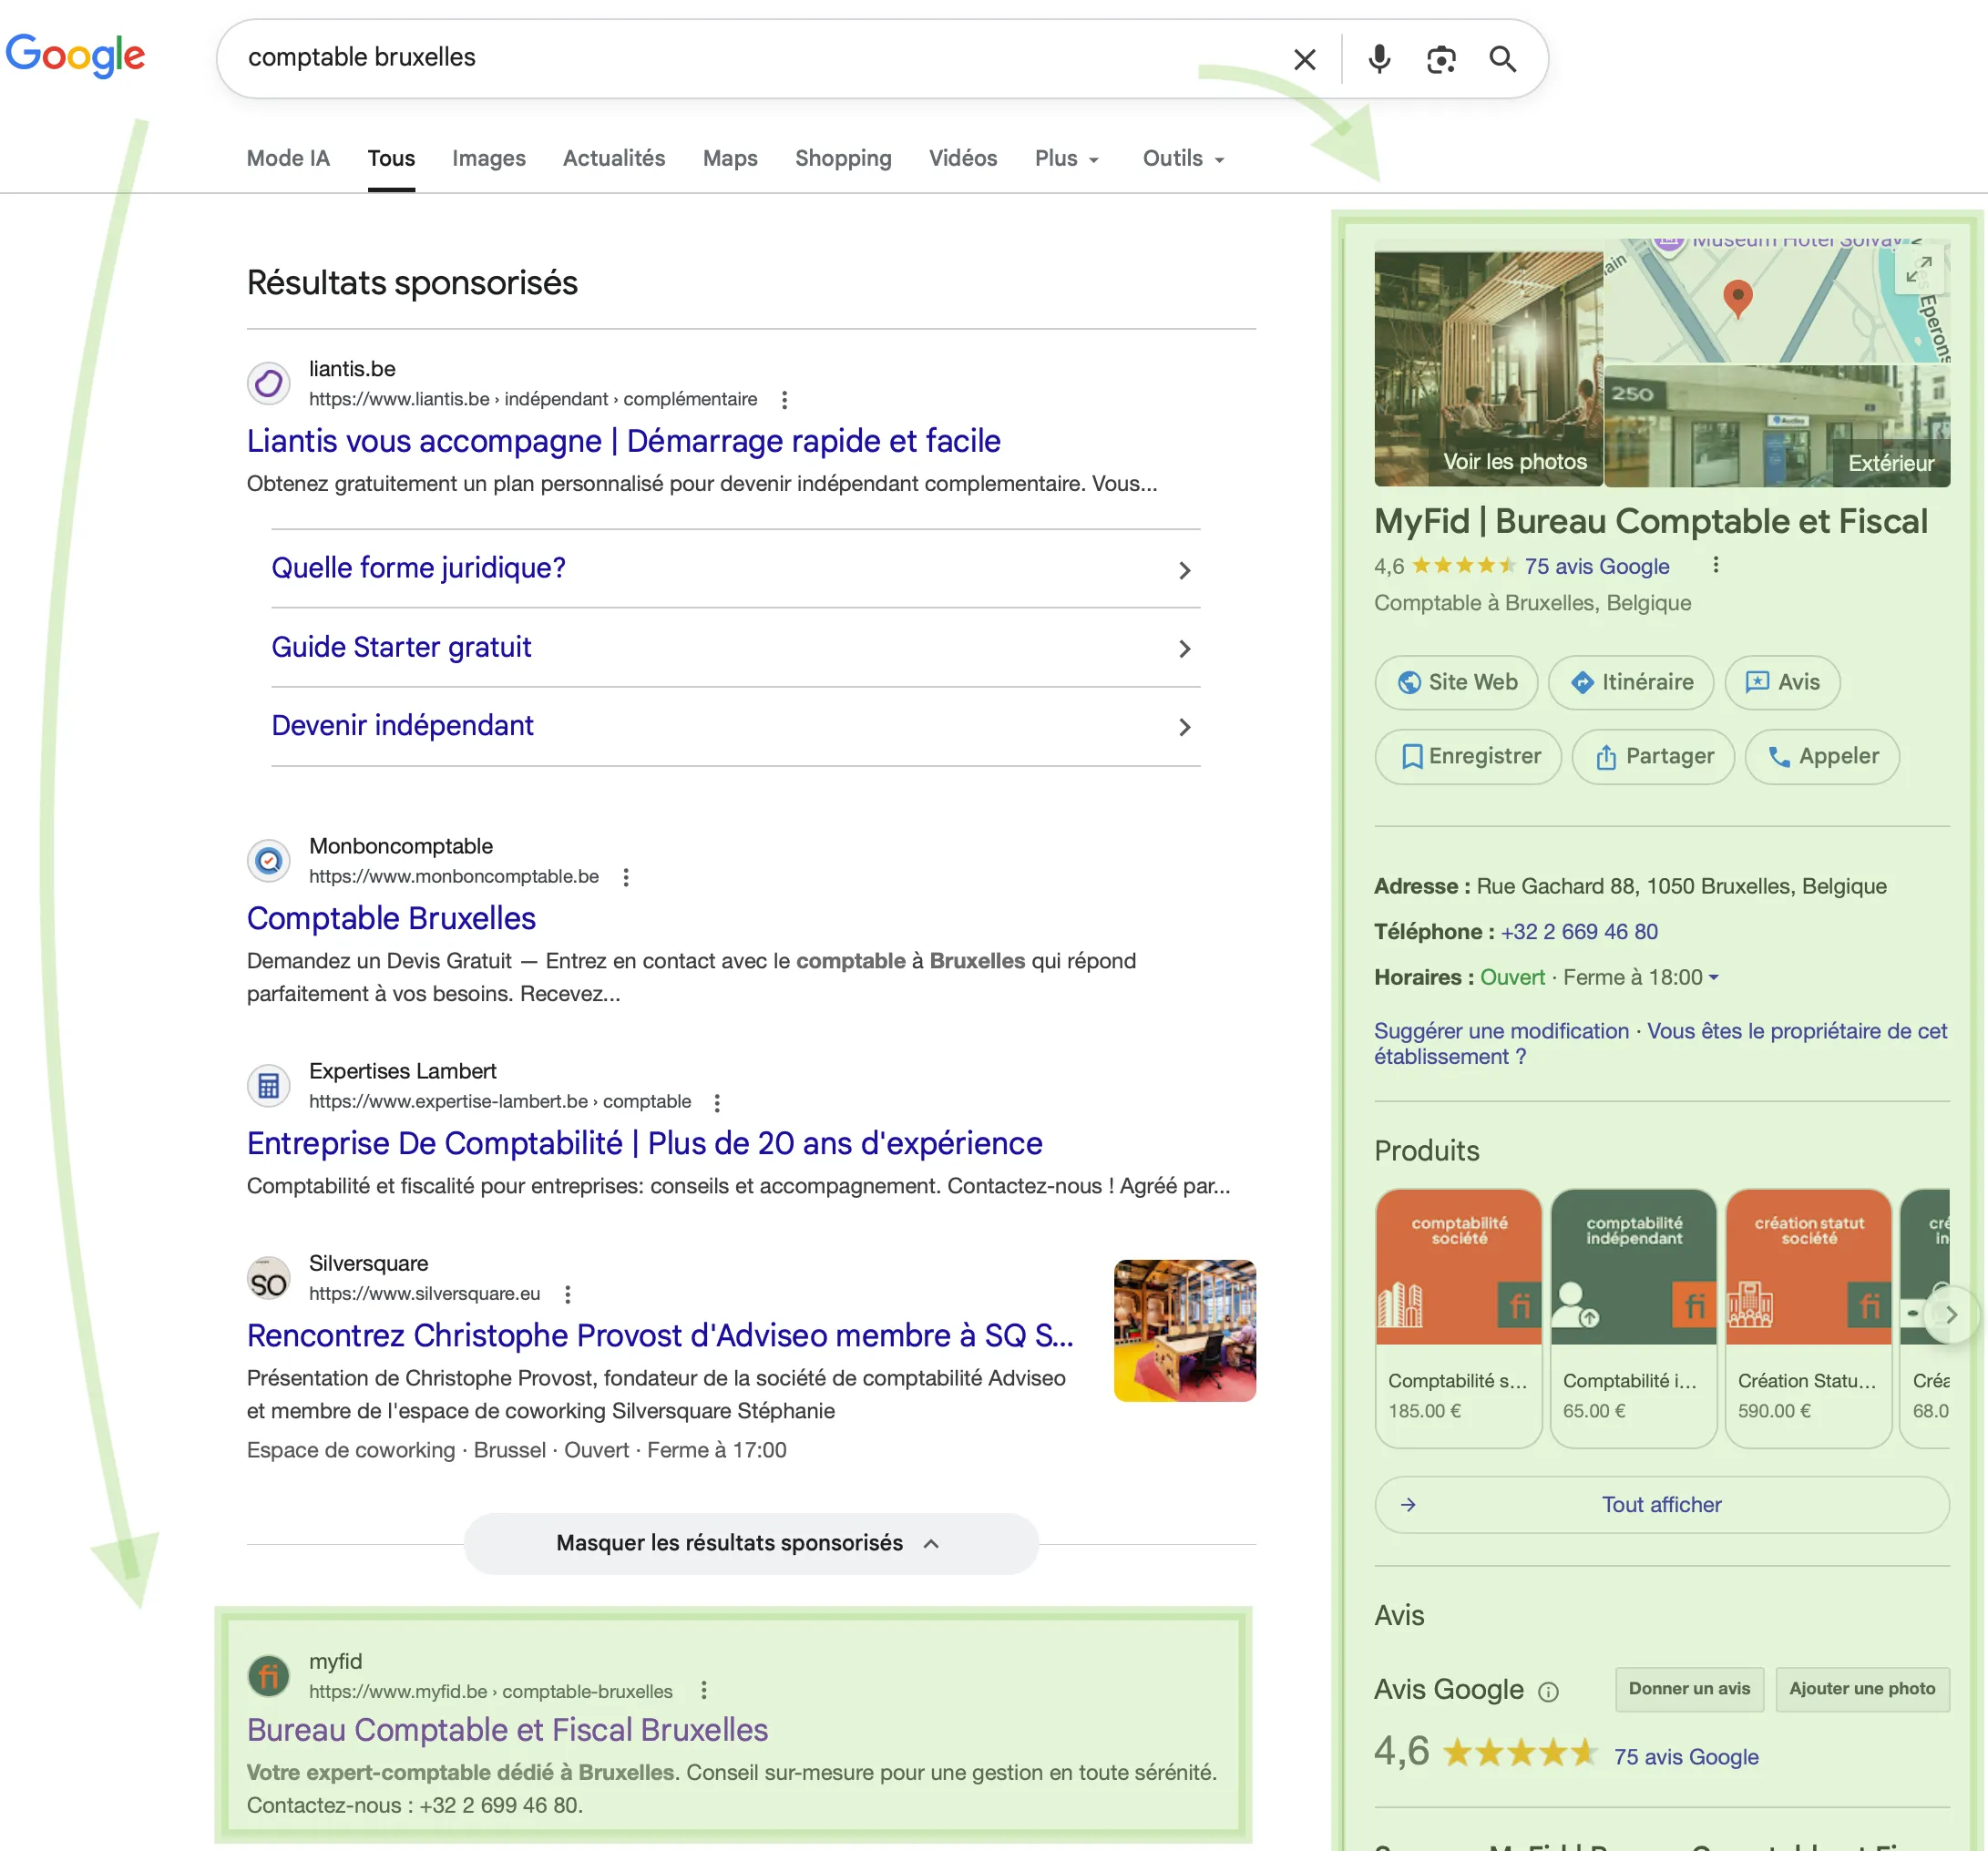Switch to the Maps tab

tap(729, 158)
